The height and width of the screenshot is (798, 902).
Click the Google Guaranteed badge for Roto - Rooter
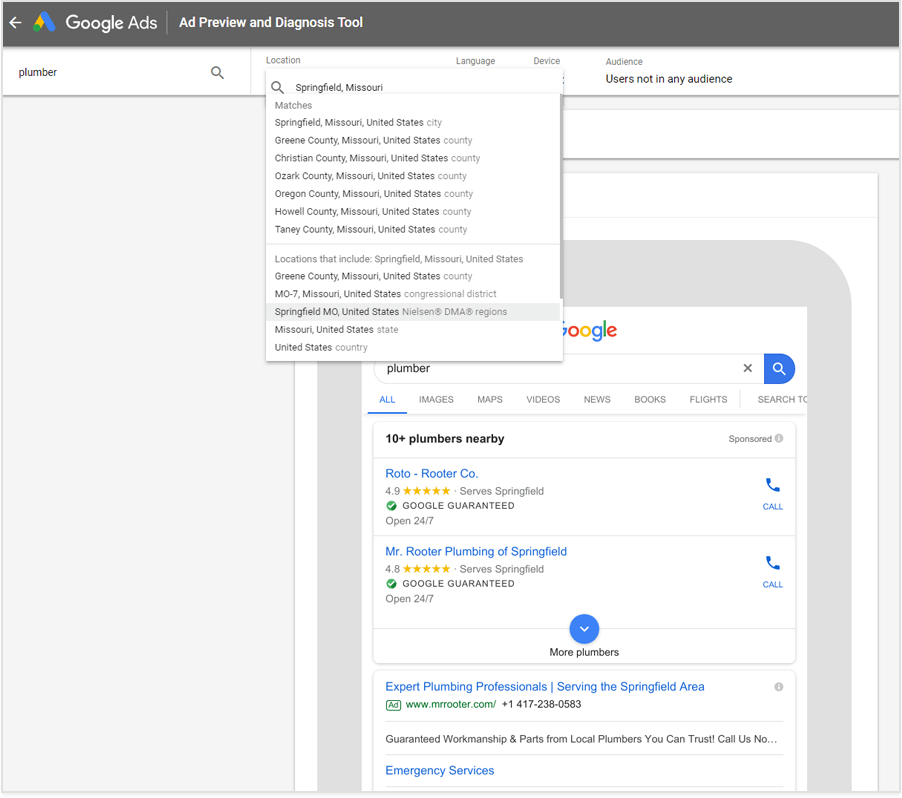coord(390,506)
